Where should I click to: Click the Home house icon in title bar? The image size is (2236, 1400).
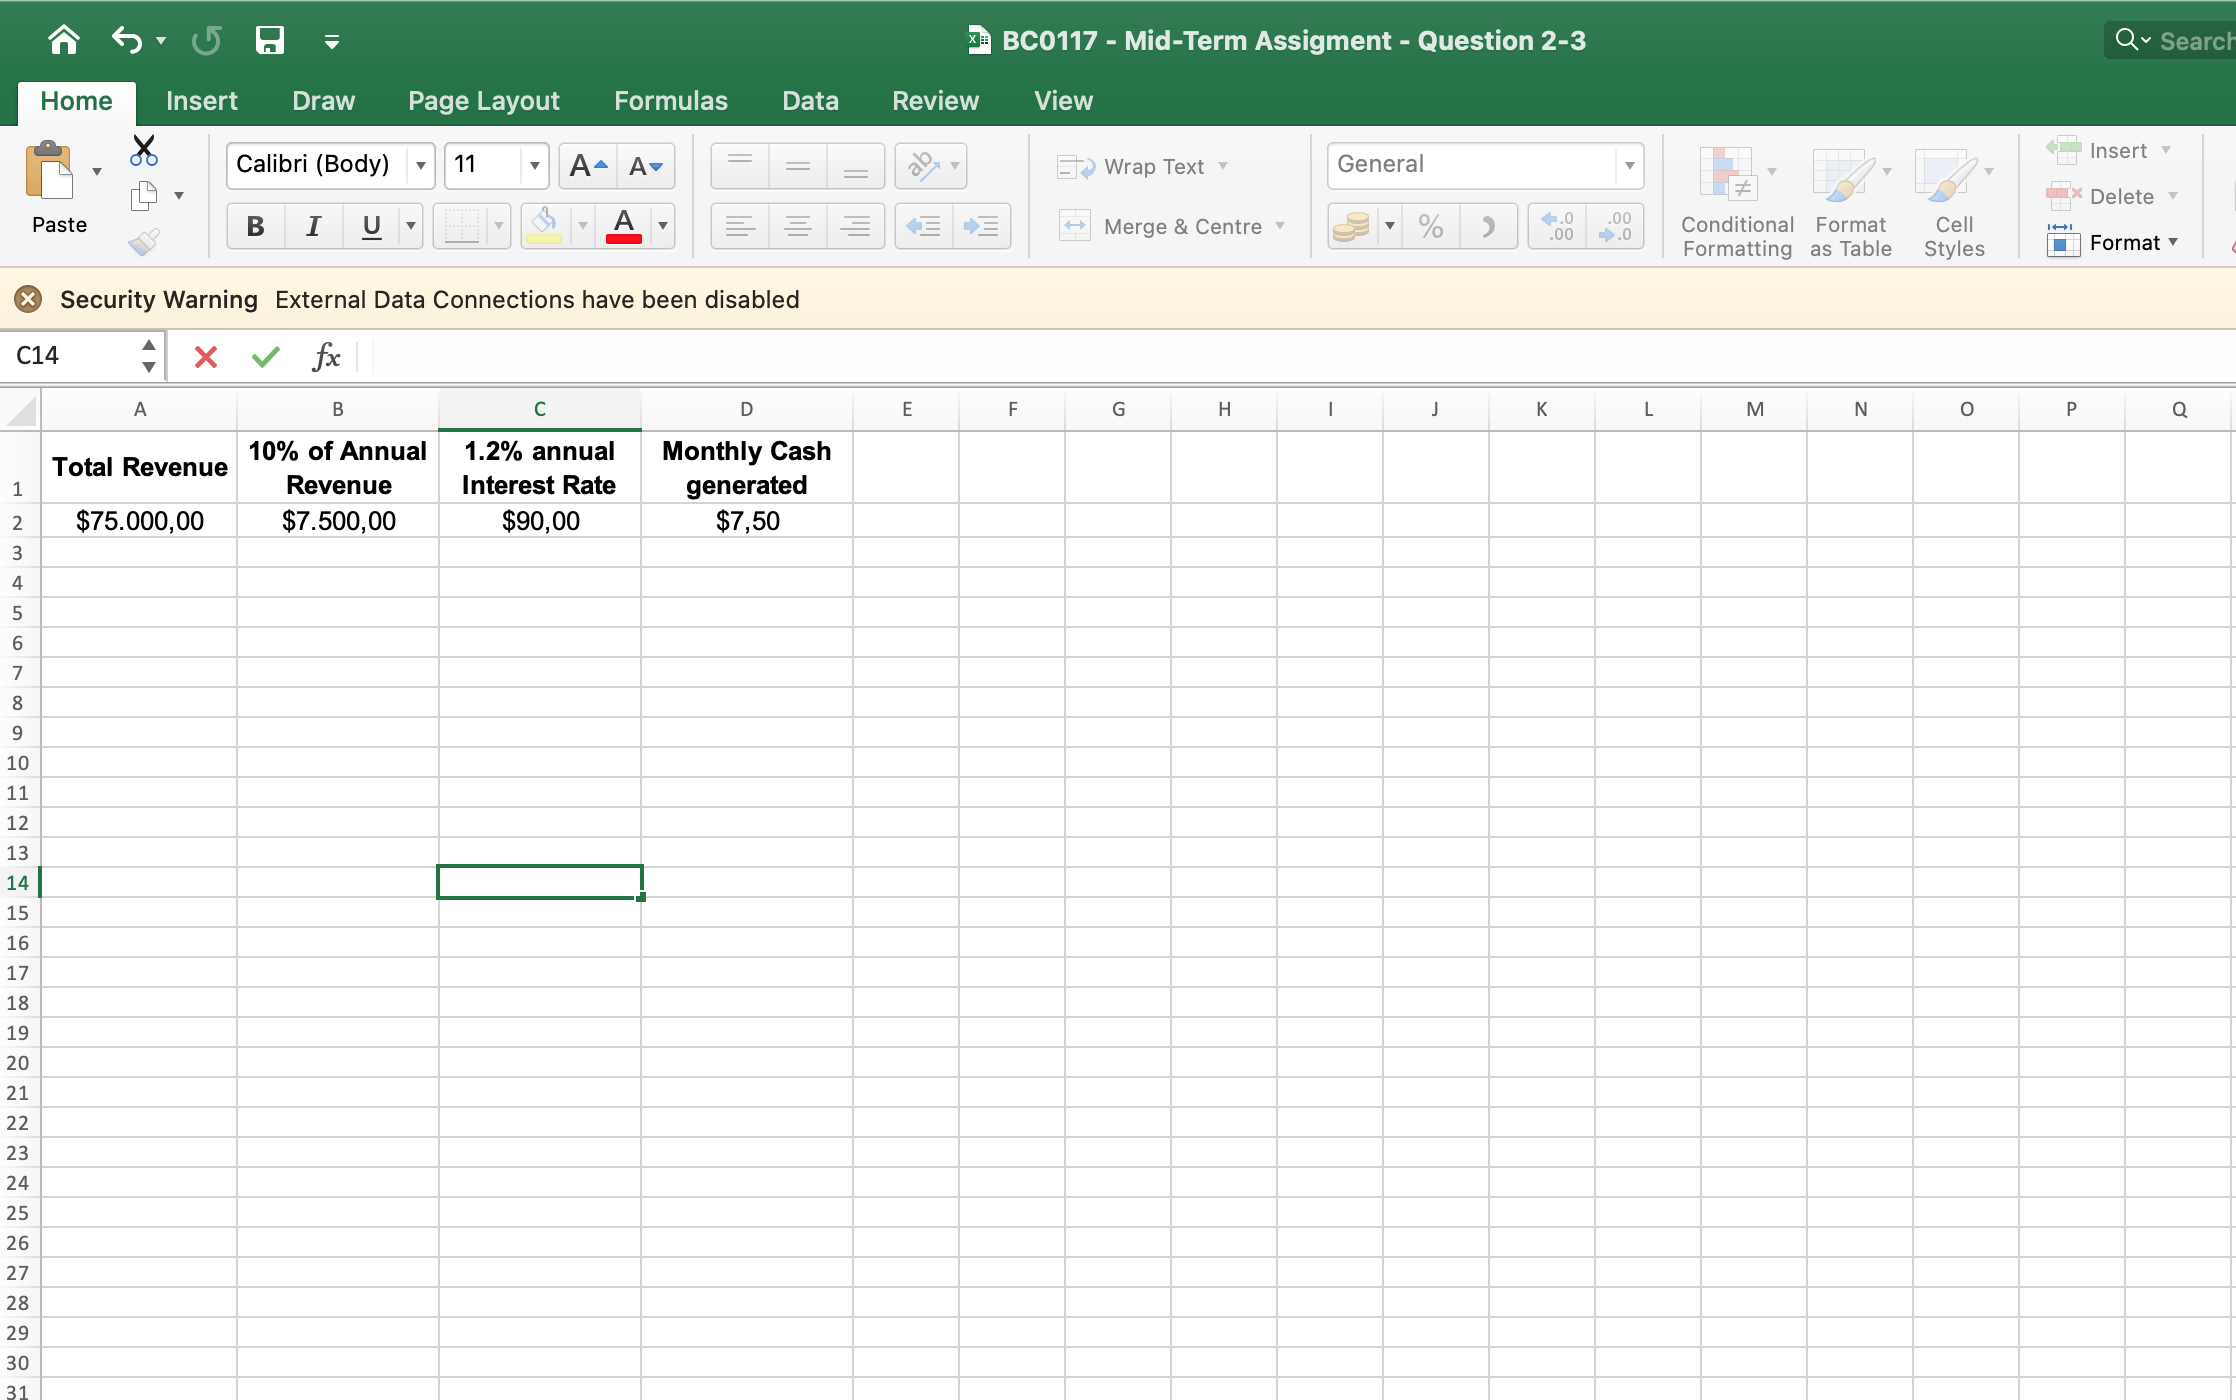pos(64,40)
